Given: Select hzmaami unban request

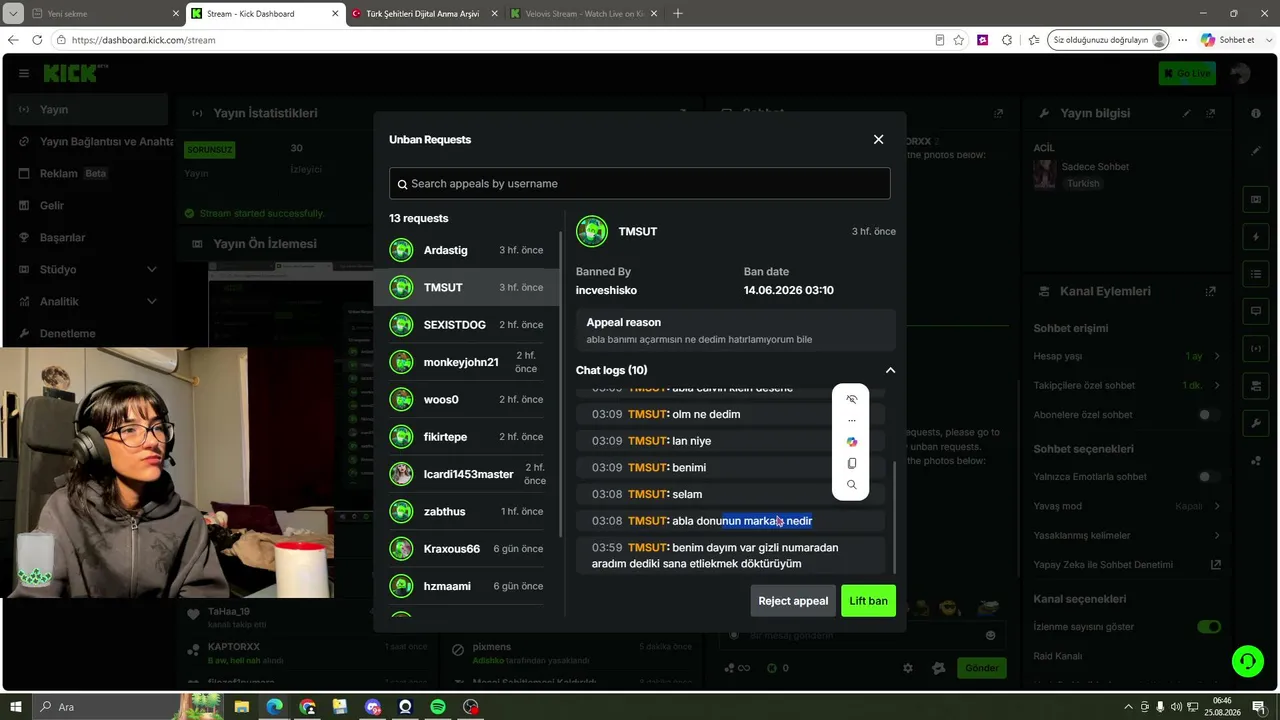Looking at the screenshot, I should coord(466,586).
